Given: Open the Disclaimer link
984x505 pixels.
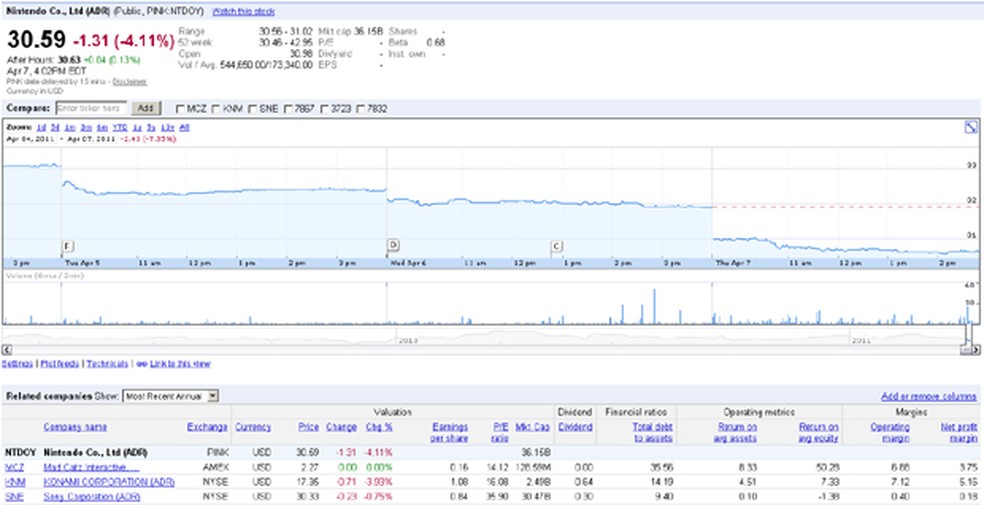Looking at the screenshot, I should click(130, 82).
